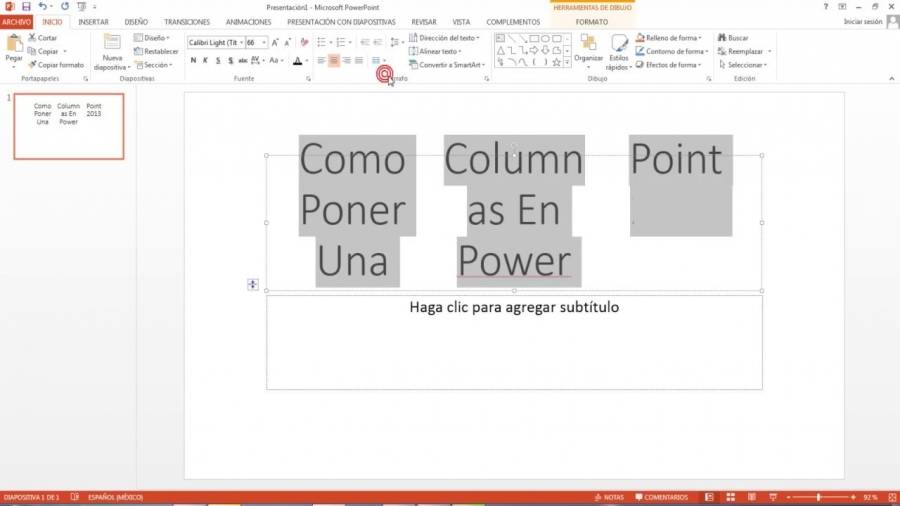Open the font name dropdown

(x=242, y=42)
